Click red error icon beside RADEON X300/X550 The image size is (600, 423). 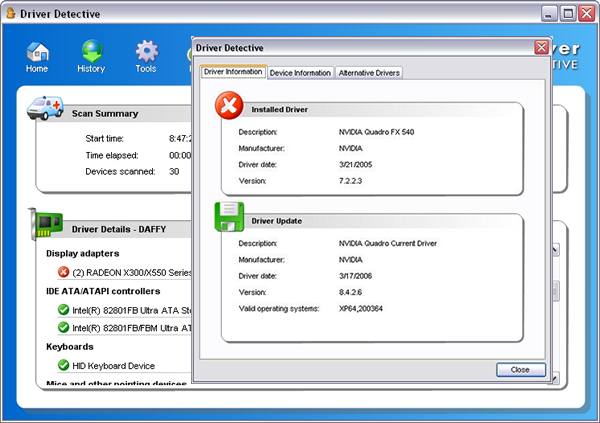pos(63,272)
